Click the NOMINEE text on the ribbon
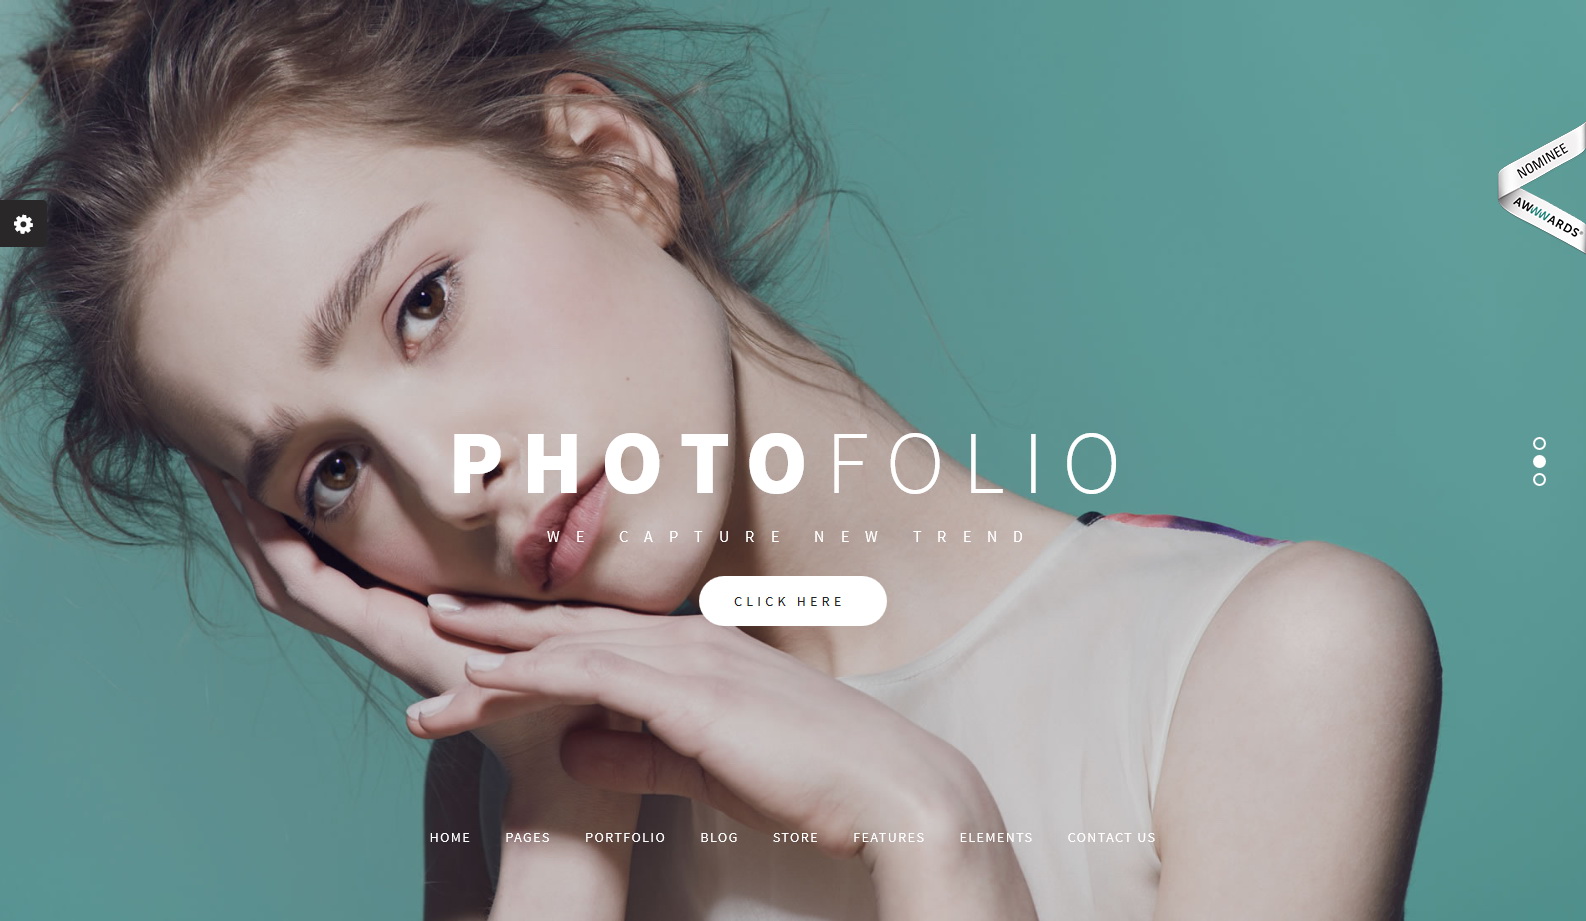This screenshot has height=921, width=1586. tap(1542, 161)
